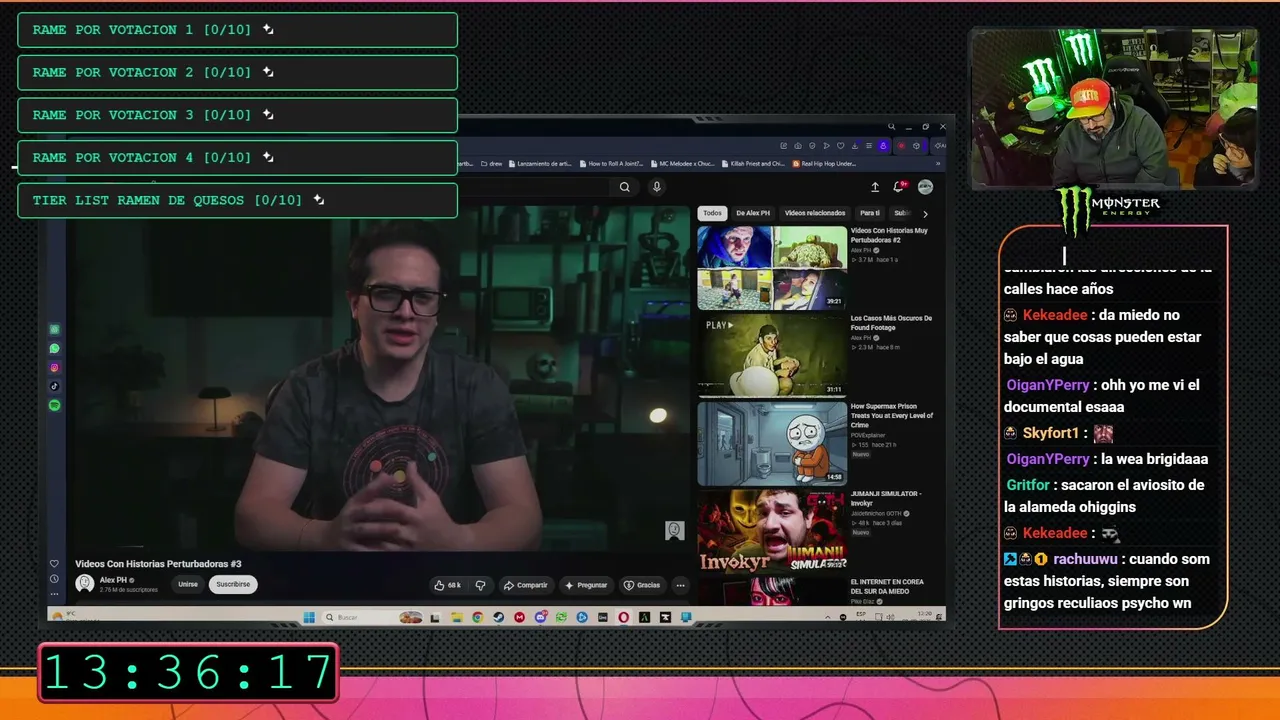Open TikTok from the browser sidebar
This screenshot has width=1280, height=720.
(x=55, y=386)
